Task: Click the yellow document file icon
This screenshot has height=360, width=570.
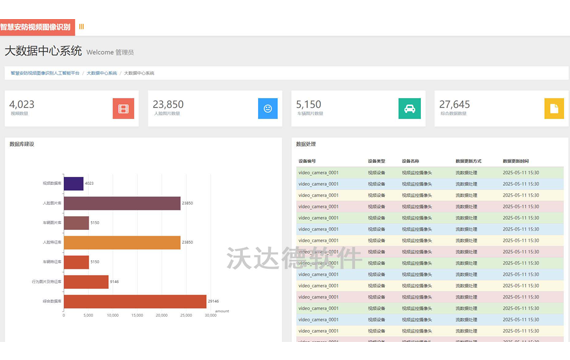Action: [554, 108]
